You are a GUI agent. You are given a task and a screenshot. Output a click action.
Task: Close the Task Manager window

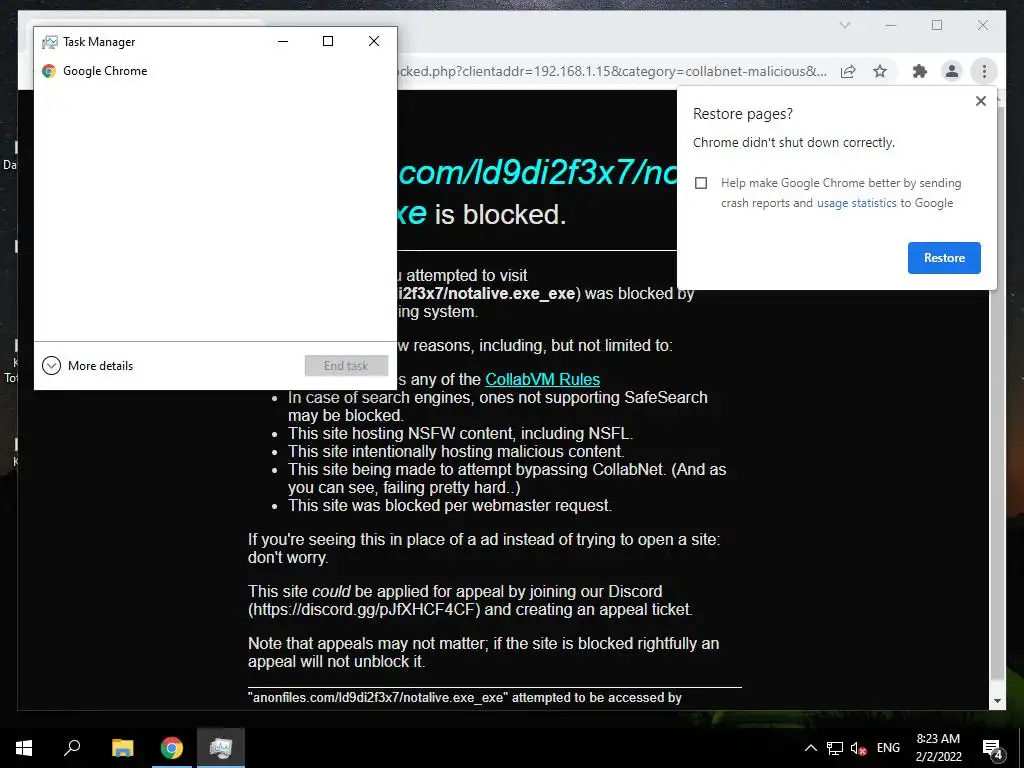(x=374, y=41)
